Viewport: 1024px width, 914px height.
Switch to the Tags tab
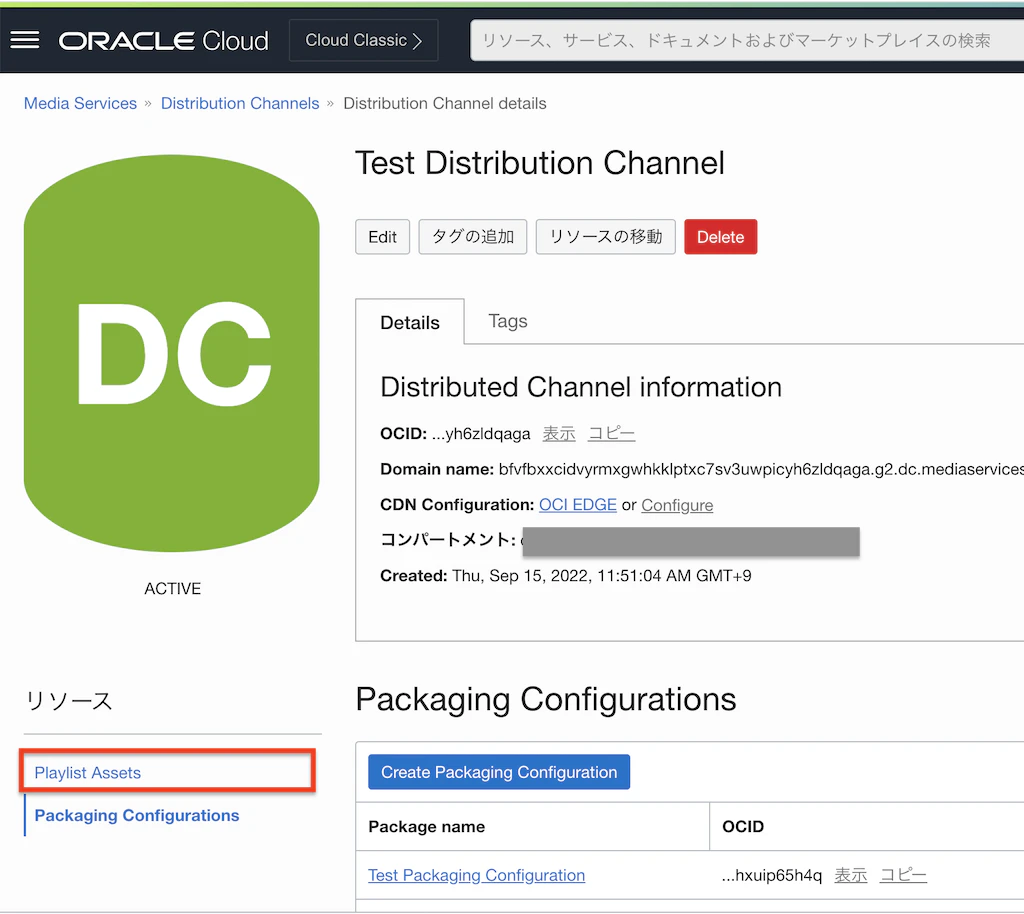pos(507,321)
